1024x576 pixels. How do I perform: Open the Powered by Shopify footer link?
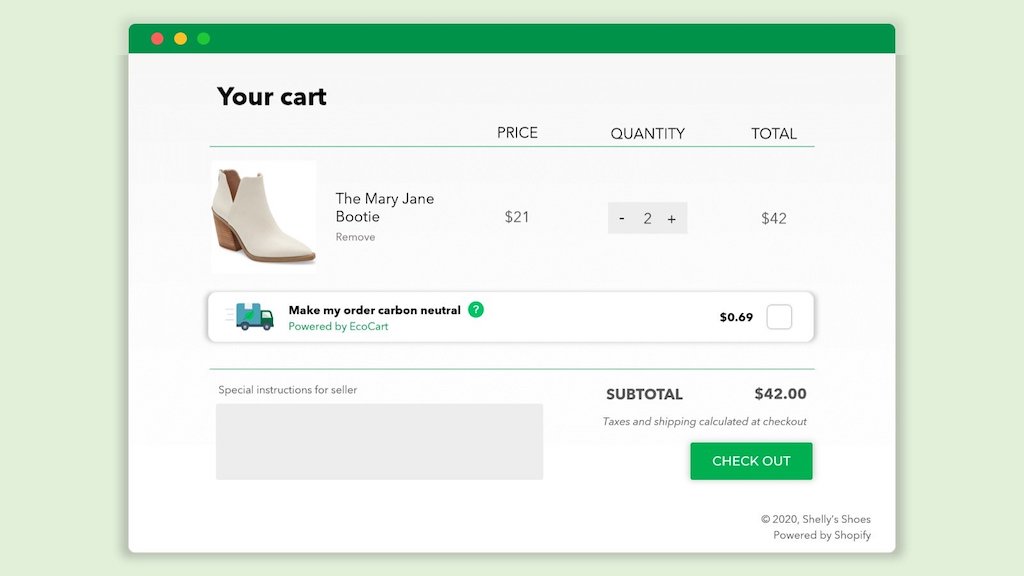(x=821, y=535)
